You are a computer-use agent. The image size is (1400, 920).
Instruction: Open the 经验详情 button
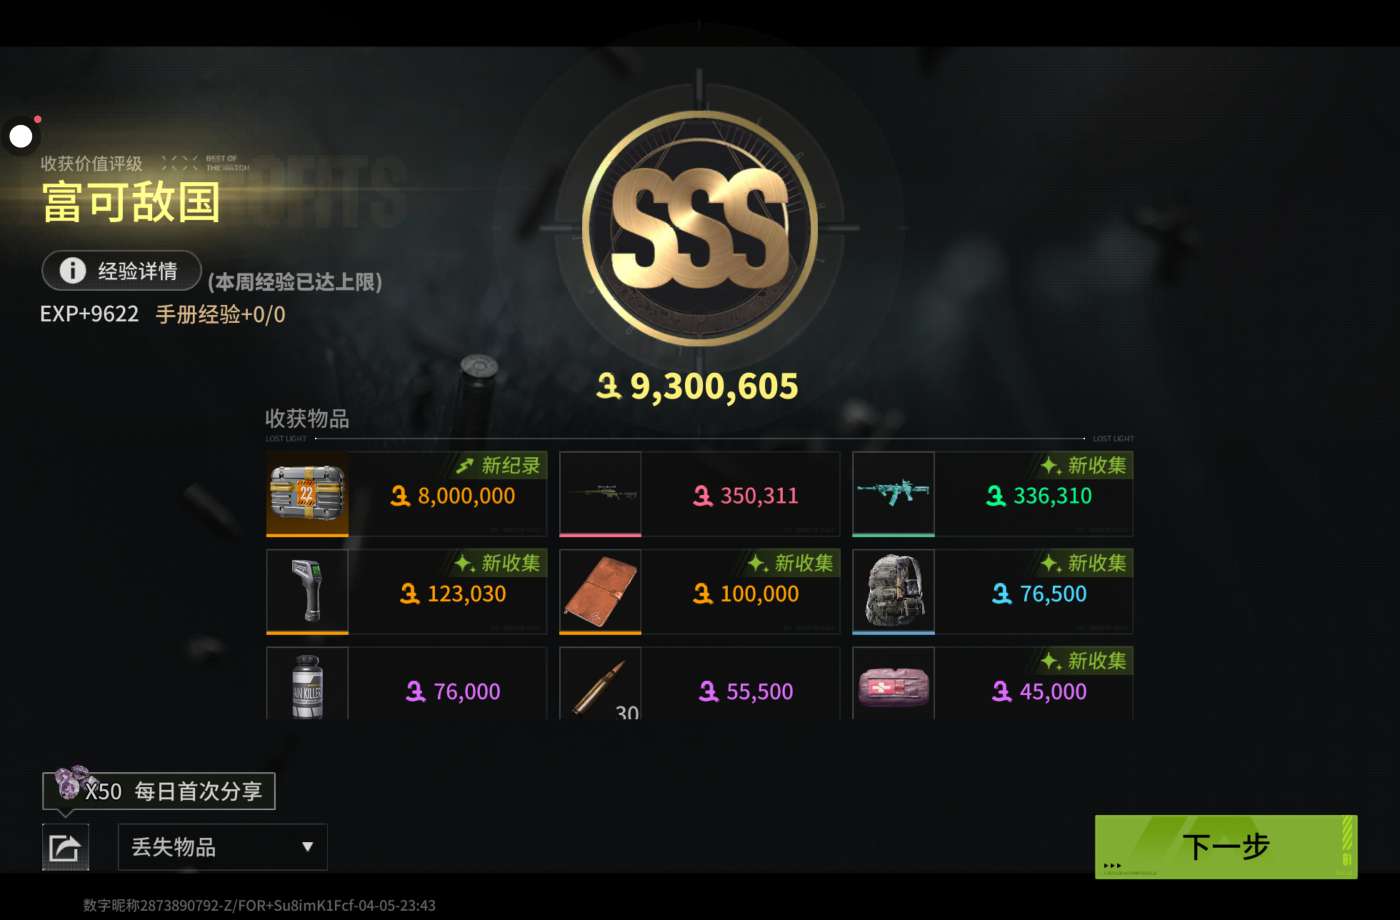coord(121,270)
